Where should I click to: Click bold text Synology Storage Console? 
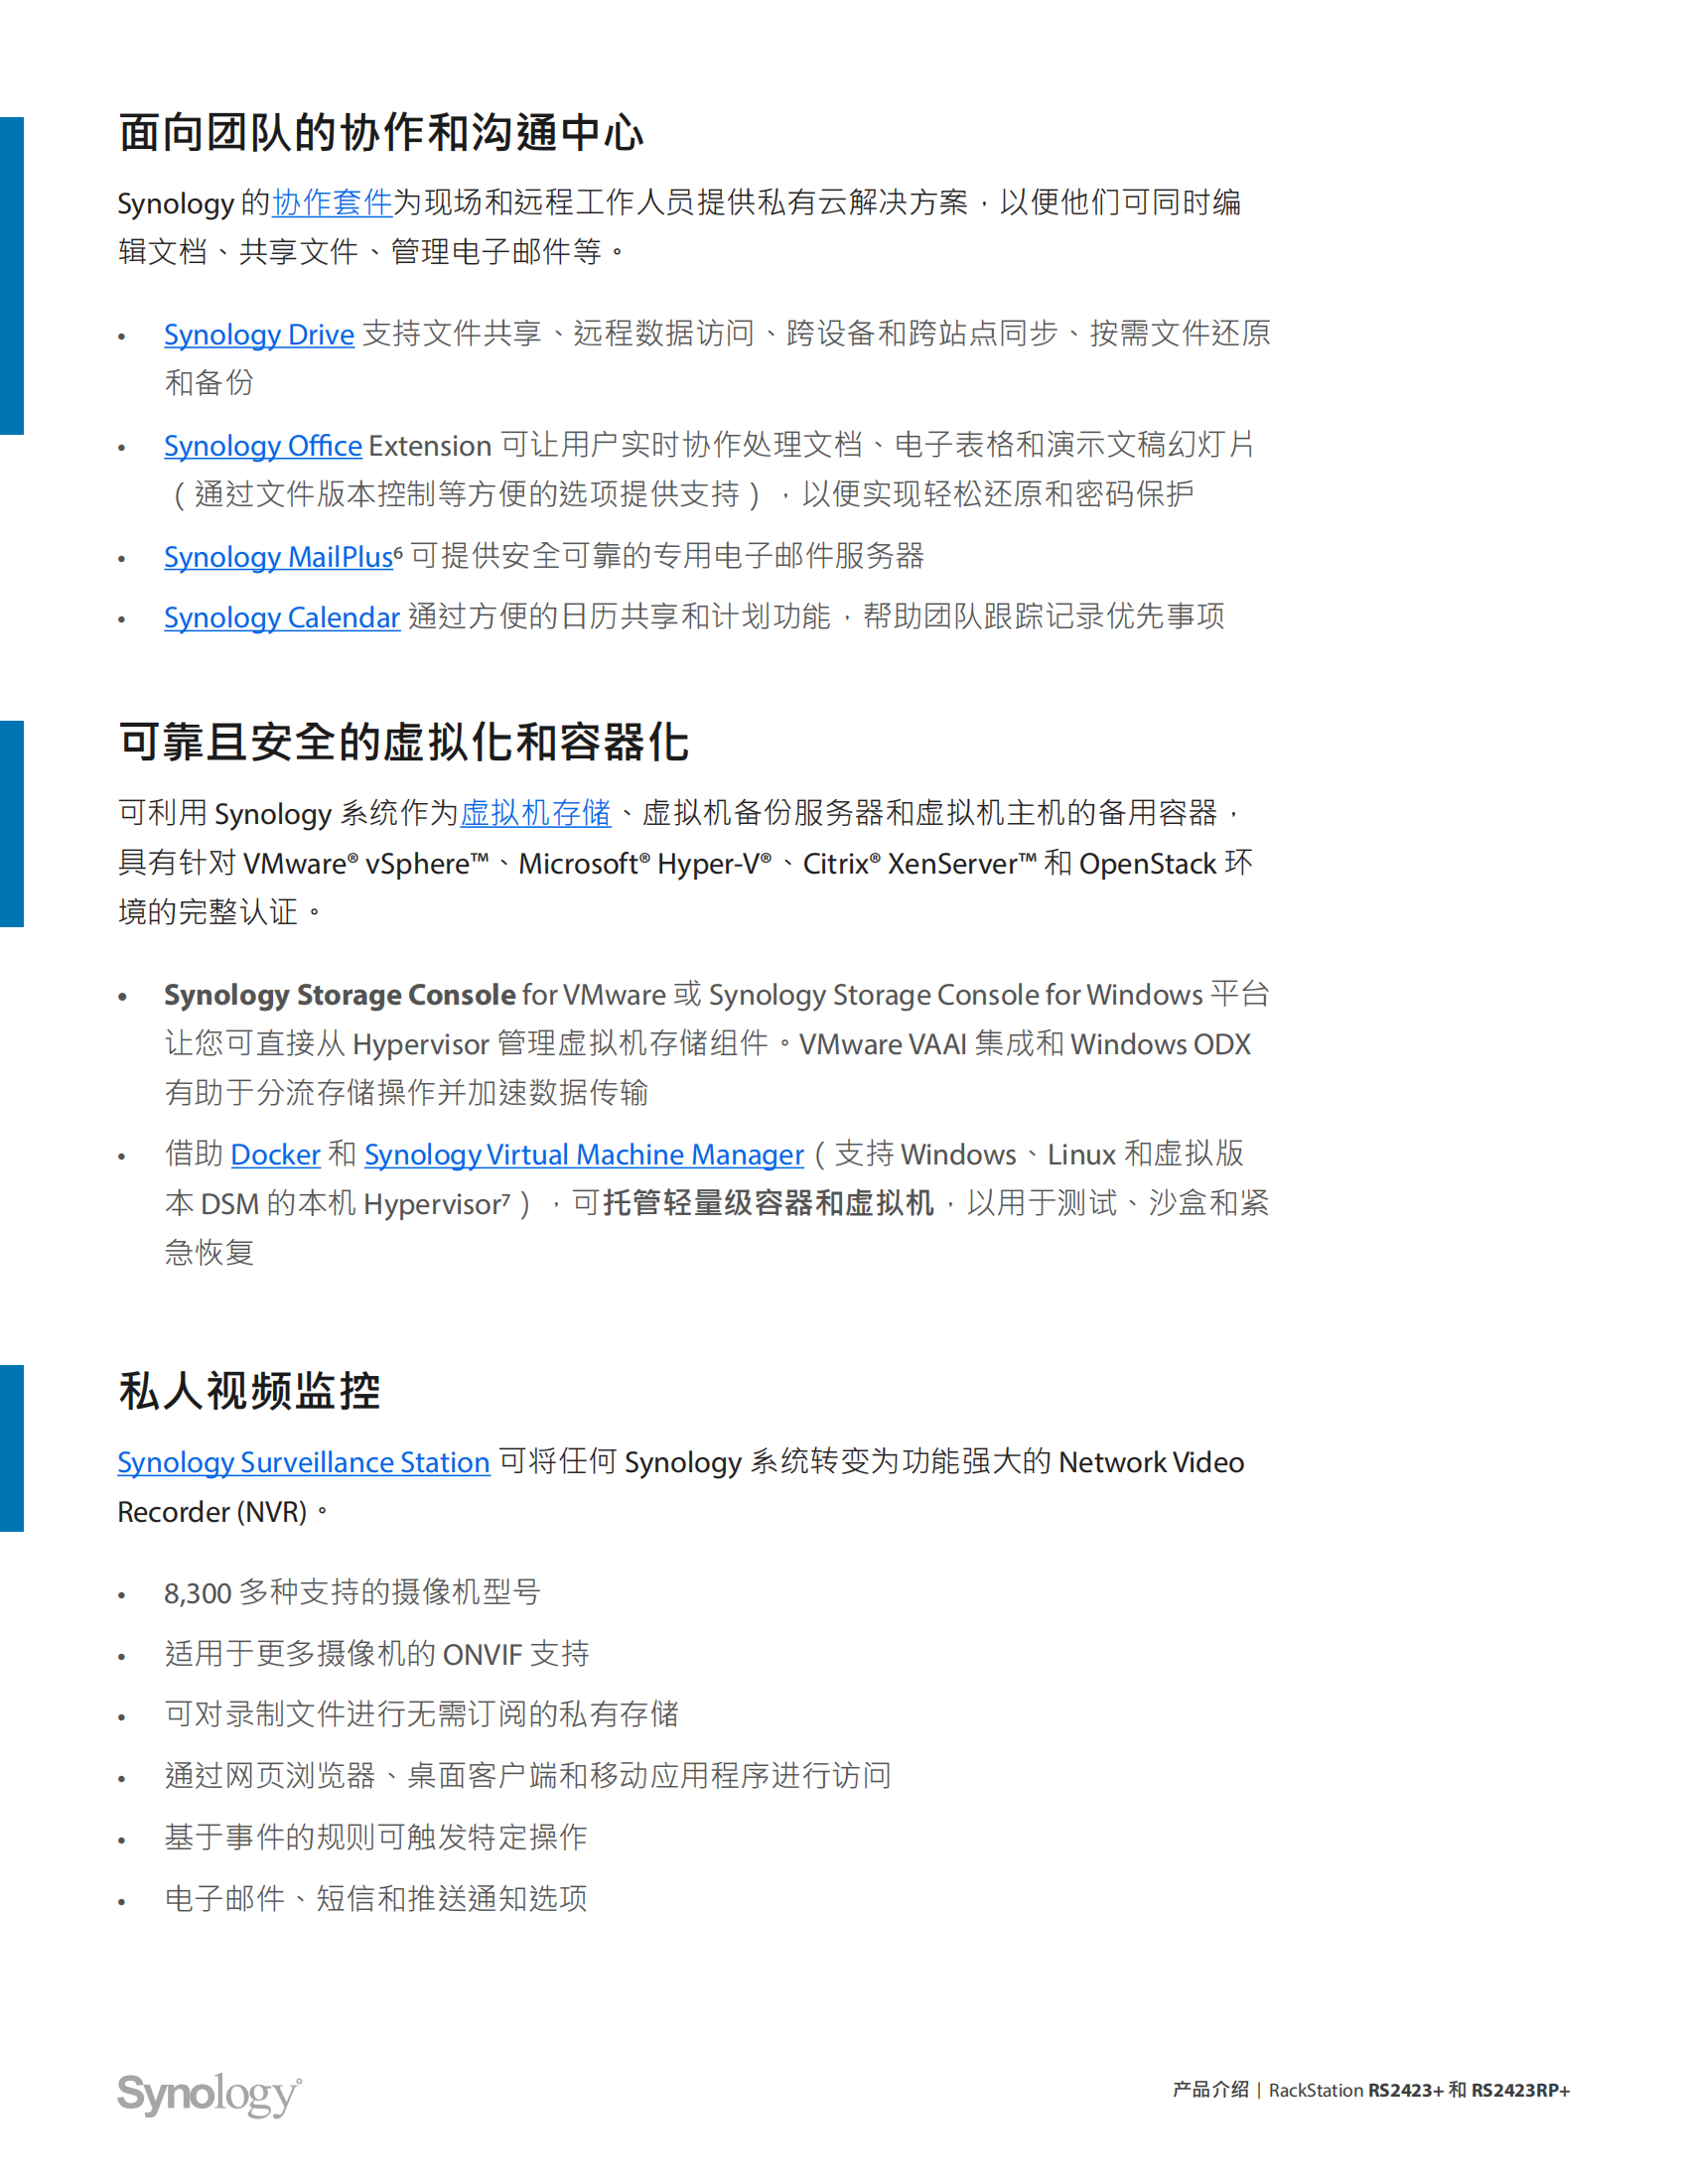(340, 995)
